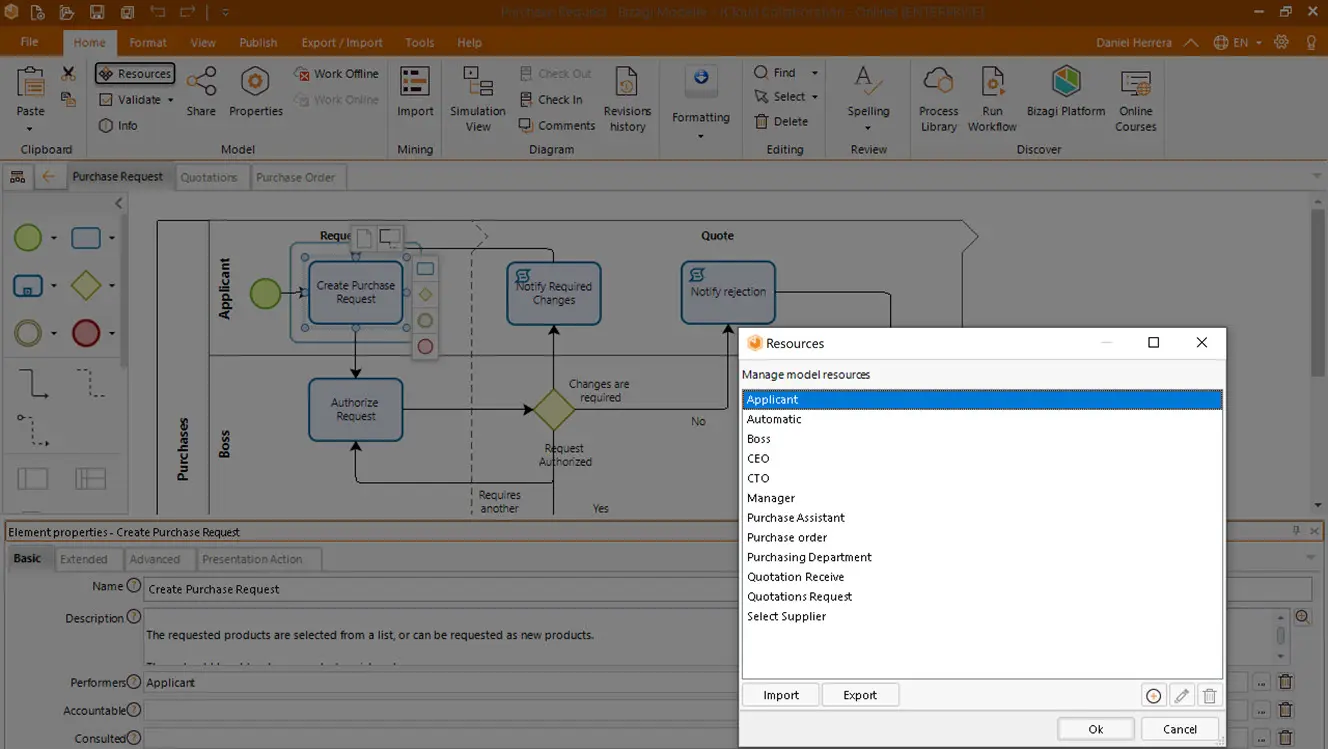The image size is (1328, 749).
Task: Click the edit resource pencil icon
Action: pyautogui.click(x=1181, y=696)
